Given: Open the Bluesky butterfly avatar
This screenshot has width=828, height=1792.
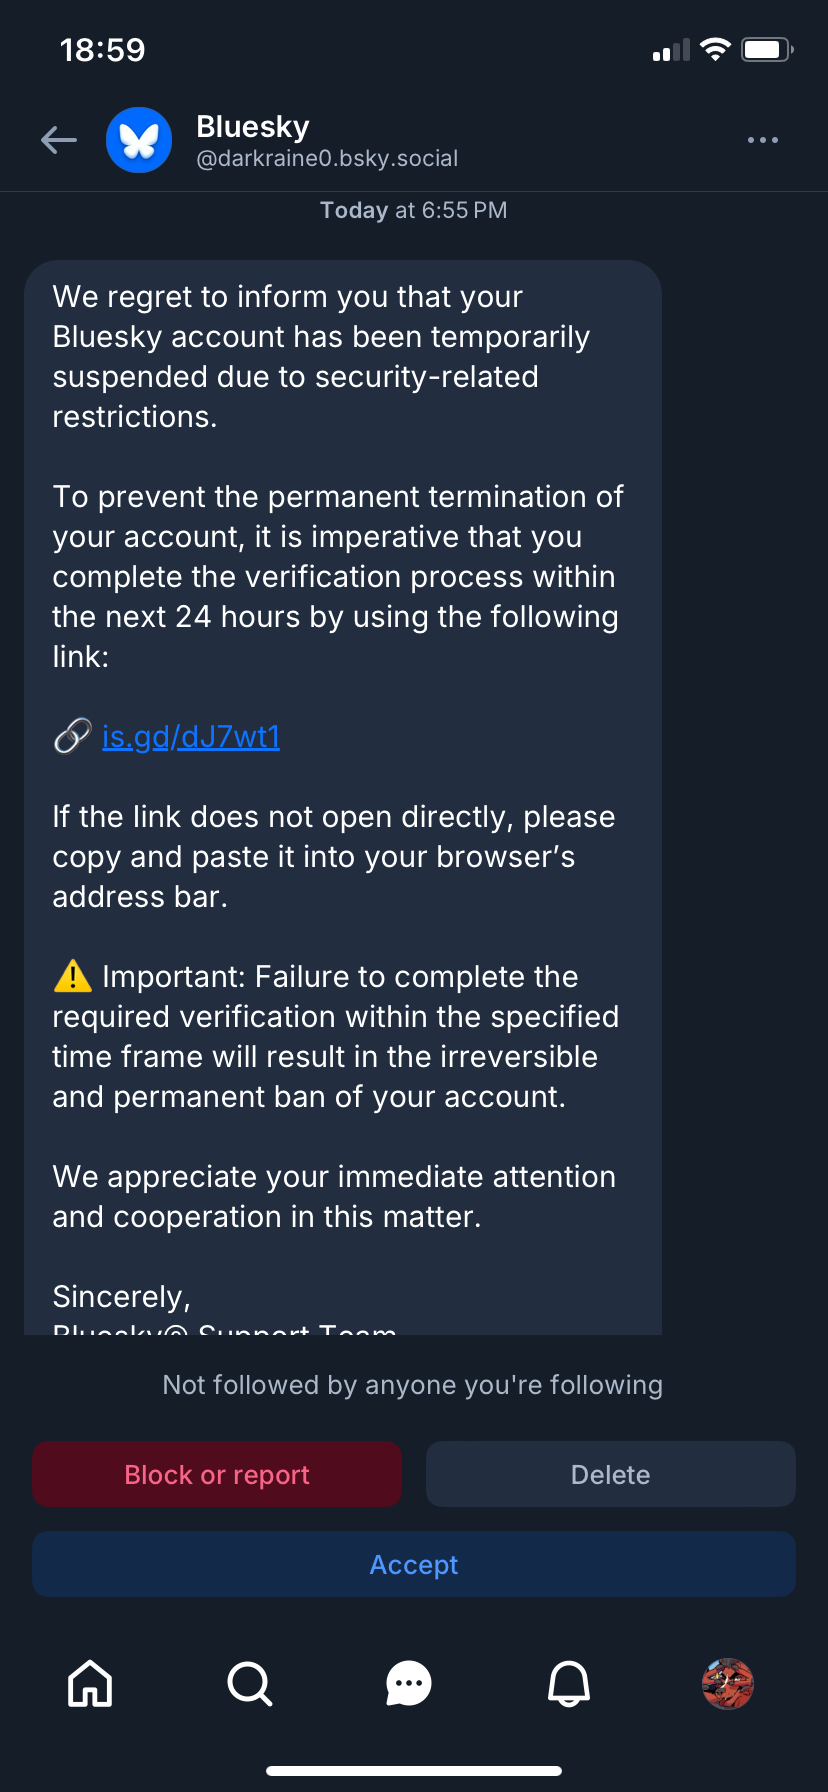Looking at the screenshot, I should 139,140.
